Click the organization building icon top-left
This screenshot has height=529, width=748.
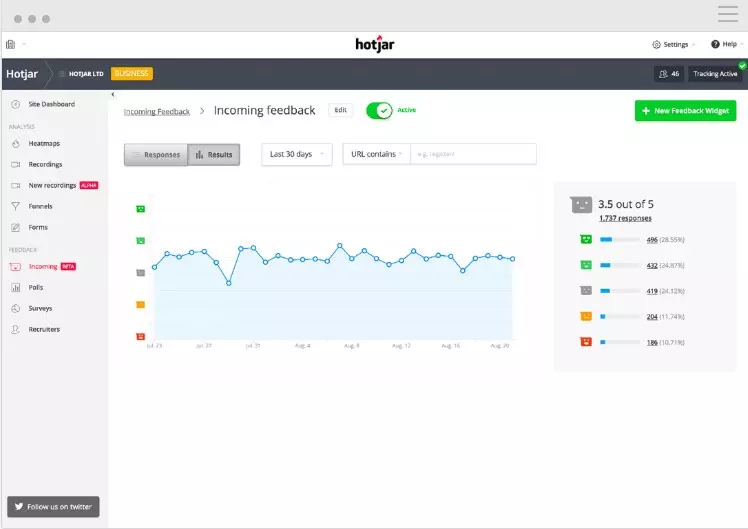(10, 44)
